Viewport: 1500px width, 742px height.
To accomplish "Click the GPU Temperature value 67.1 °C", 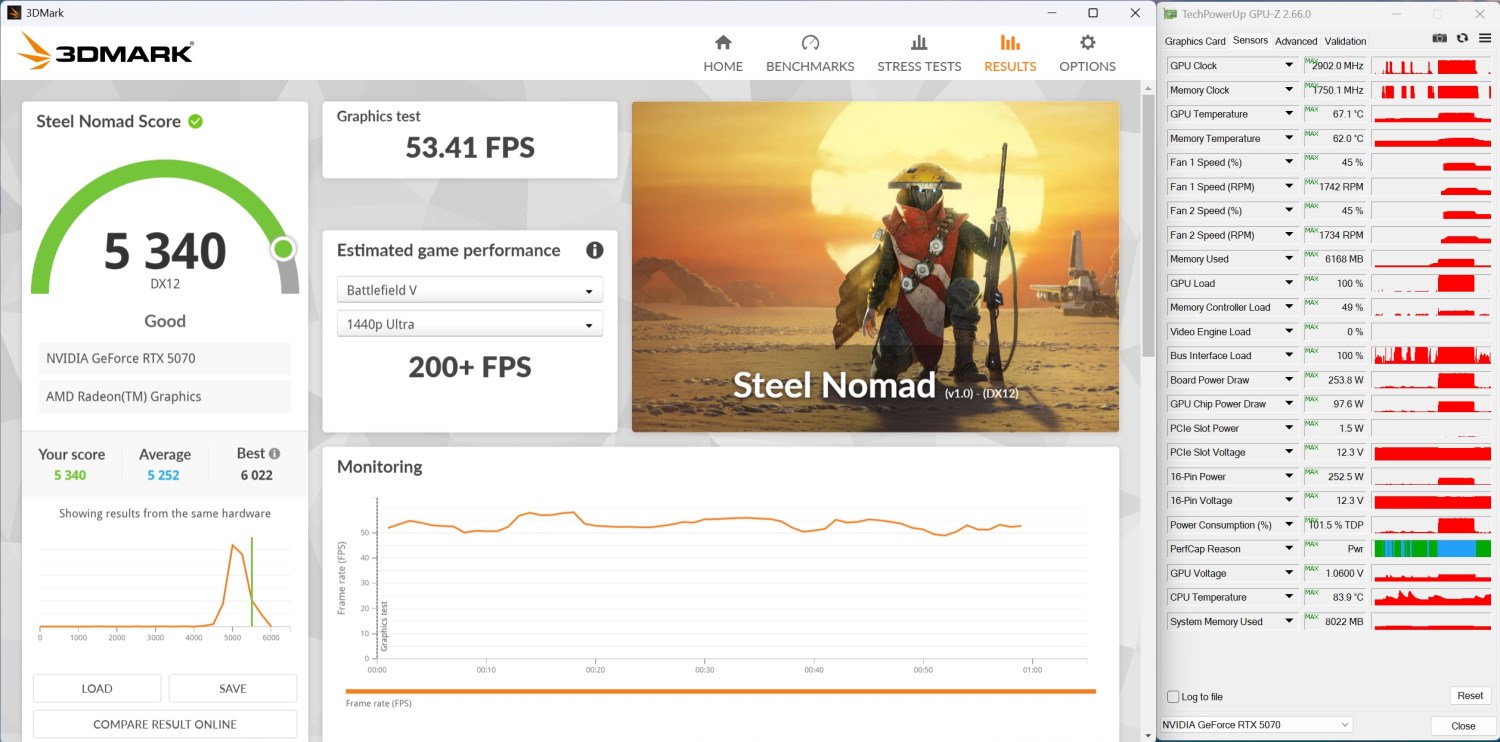I will pyautogui.click(x=1346, y=114).
